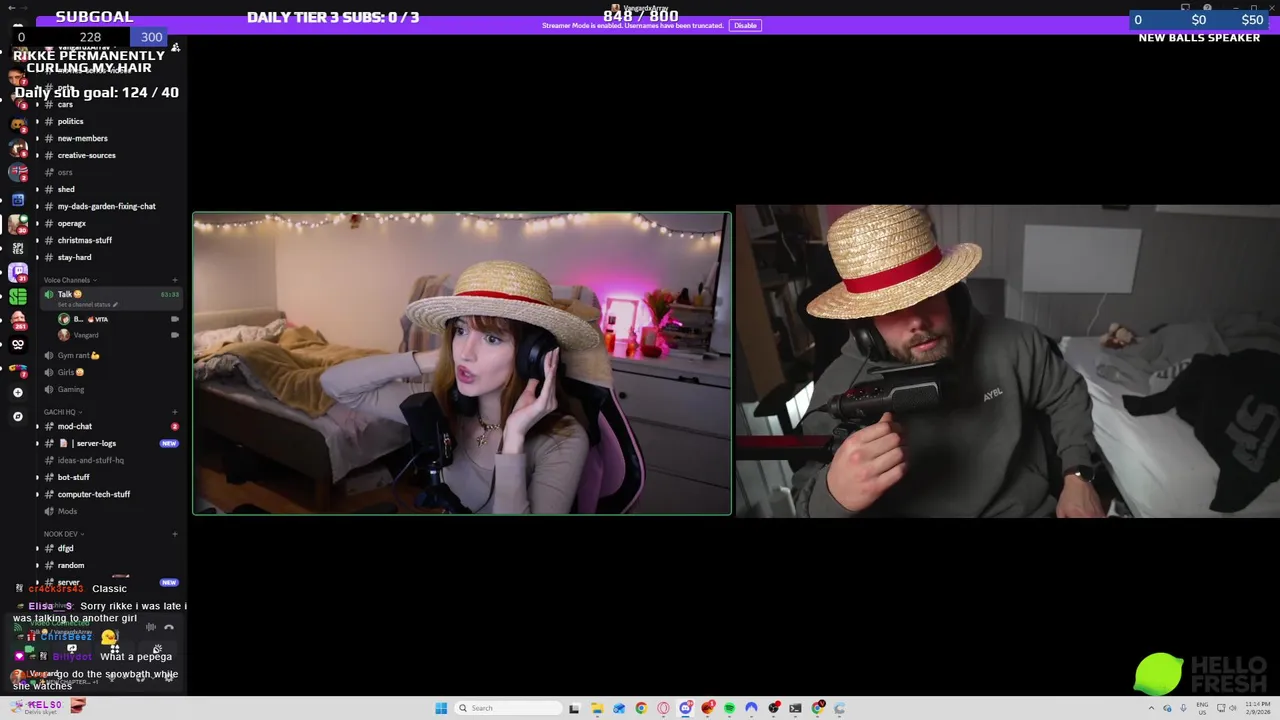
Task: Expand the mod-chat channel threads arrow
Action: point(37,426)
